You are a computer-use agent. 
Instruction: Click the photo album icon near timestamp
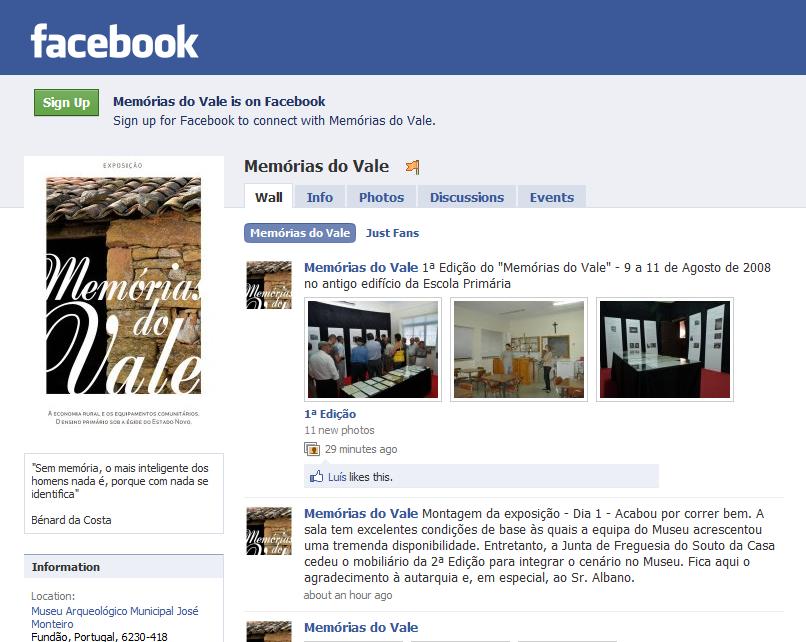(x=312, y=449)
